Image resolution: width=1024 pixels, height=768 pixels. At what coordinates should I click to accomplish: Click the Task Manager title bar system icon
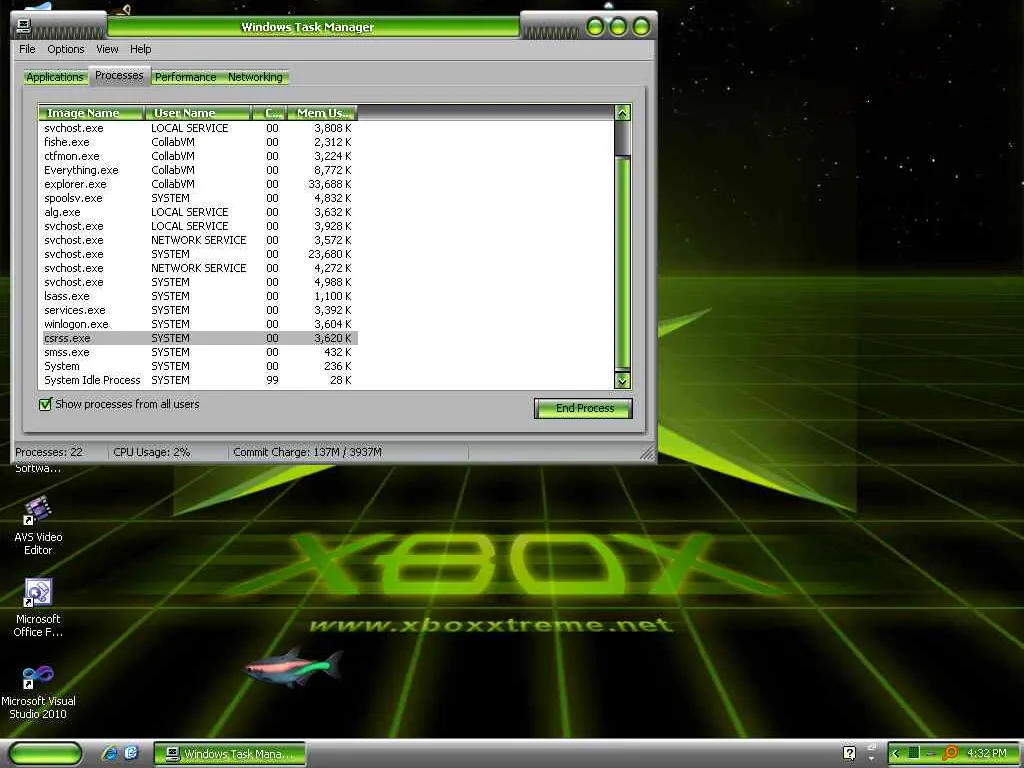[x=24, y=26]
